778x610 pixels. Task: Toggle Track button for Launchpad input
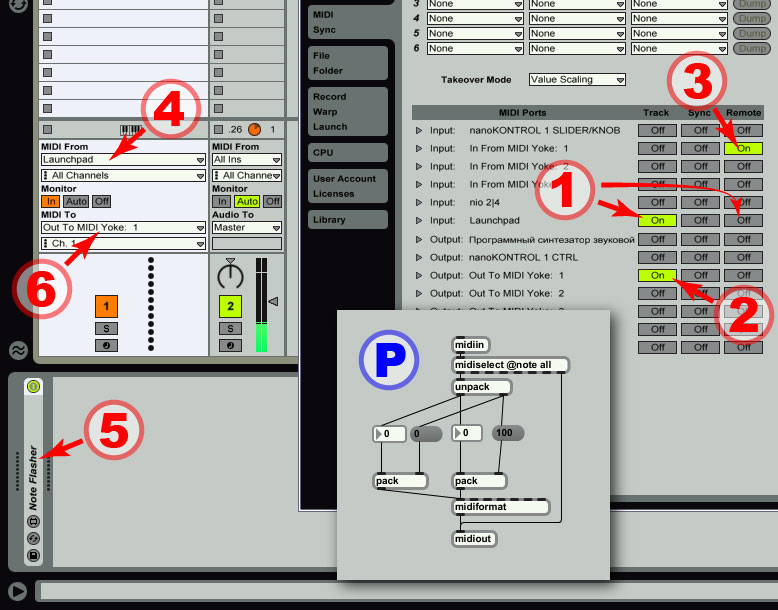coord(657,220)
